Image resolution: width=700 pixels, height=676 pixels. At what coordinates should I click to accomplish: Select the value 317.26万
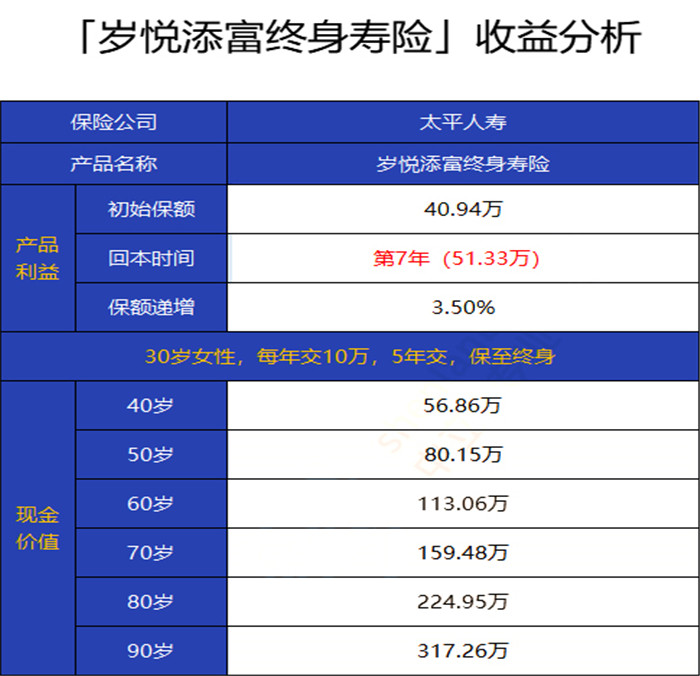463,651
